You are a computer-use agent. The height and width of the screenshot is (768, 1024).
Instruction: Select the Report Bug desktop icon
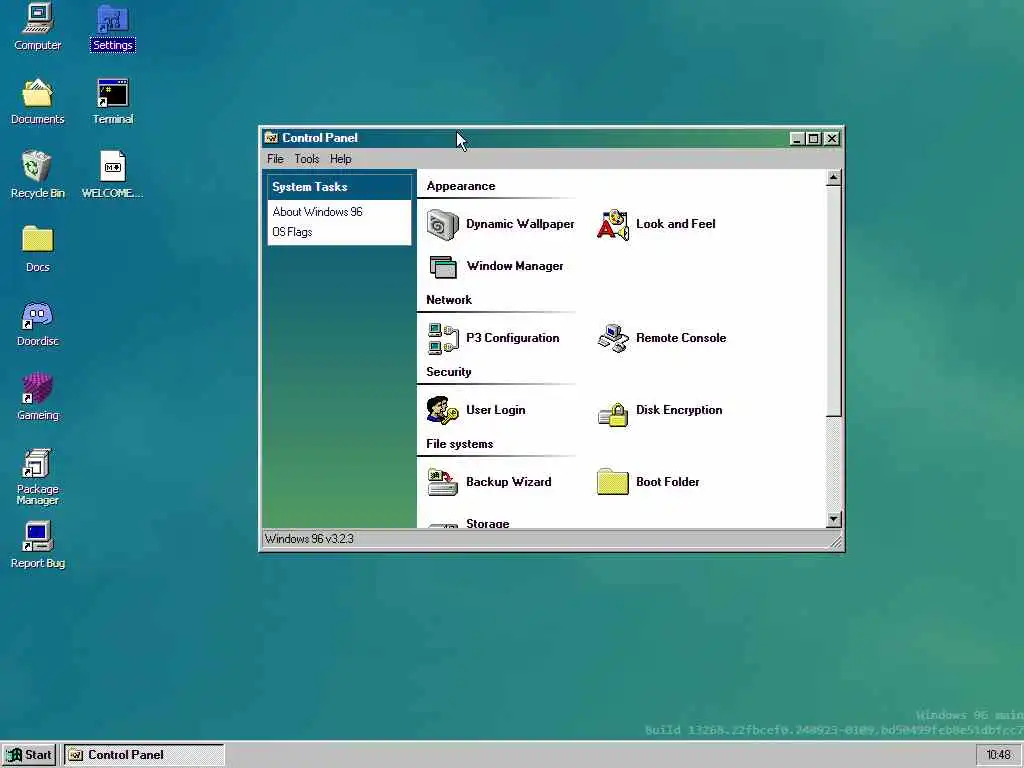tap(37, 545)
